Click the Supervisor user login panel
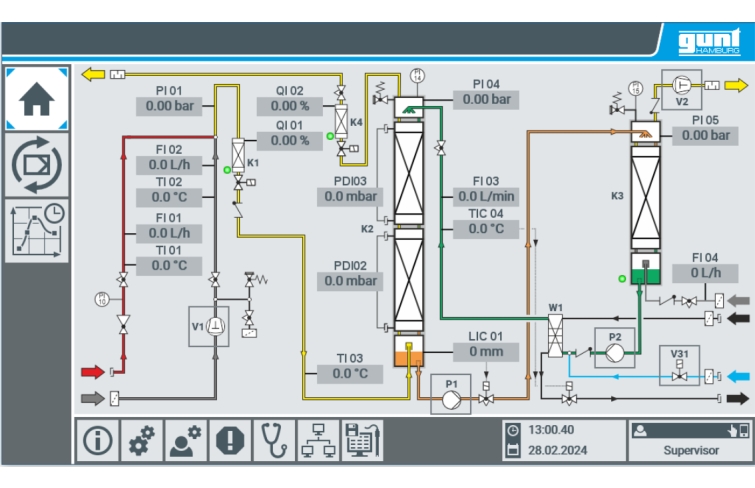The width and height of the screenshot is (755, 488). (689, 440)
